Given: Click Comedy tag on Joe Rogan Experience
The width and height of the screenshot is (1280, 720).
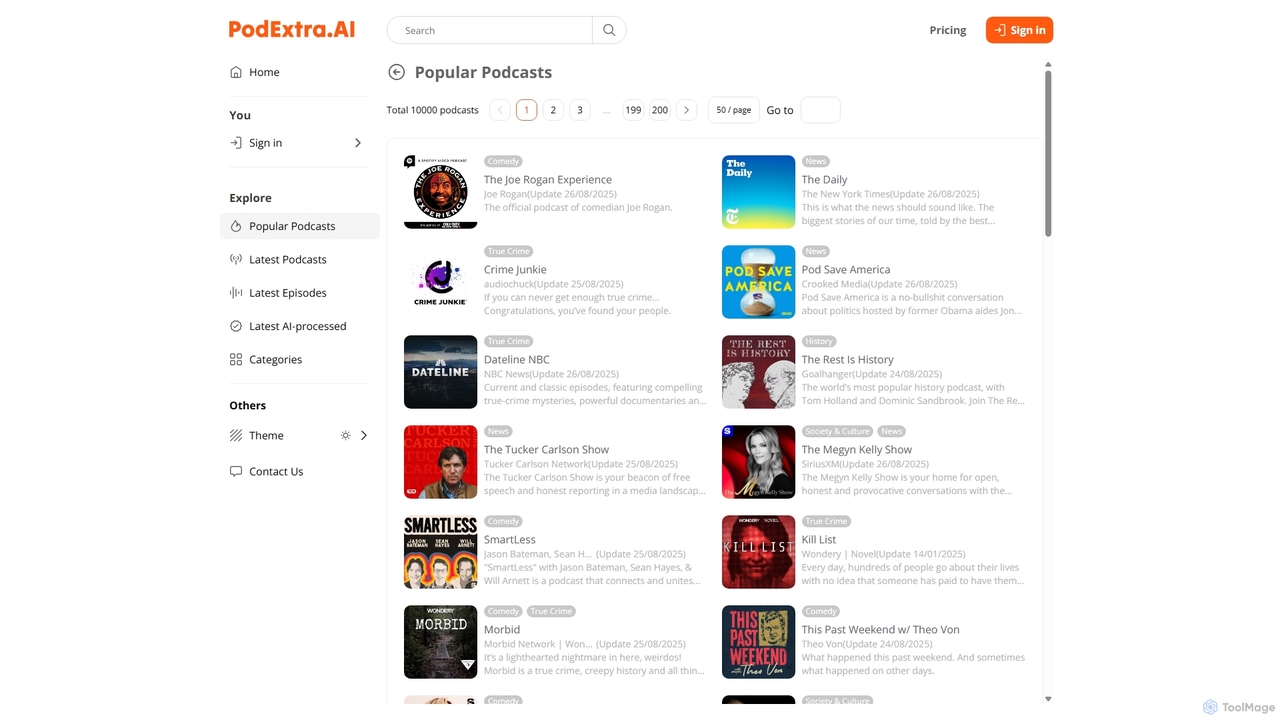Looking at the screenshot, I should click(x=503, y=161).
